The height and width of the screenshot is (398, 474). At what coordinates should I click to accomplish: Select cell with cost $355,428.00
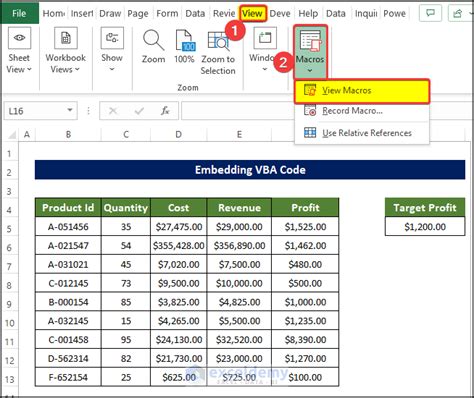coord(179,246)
